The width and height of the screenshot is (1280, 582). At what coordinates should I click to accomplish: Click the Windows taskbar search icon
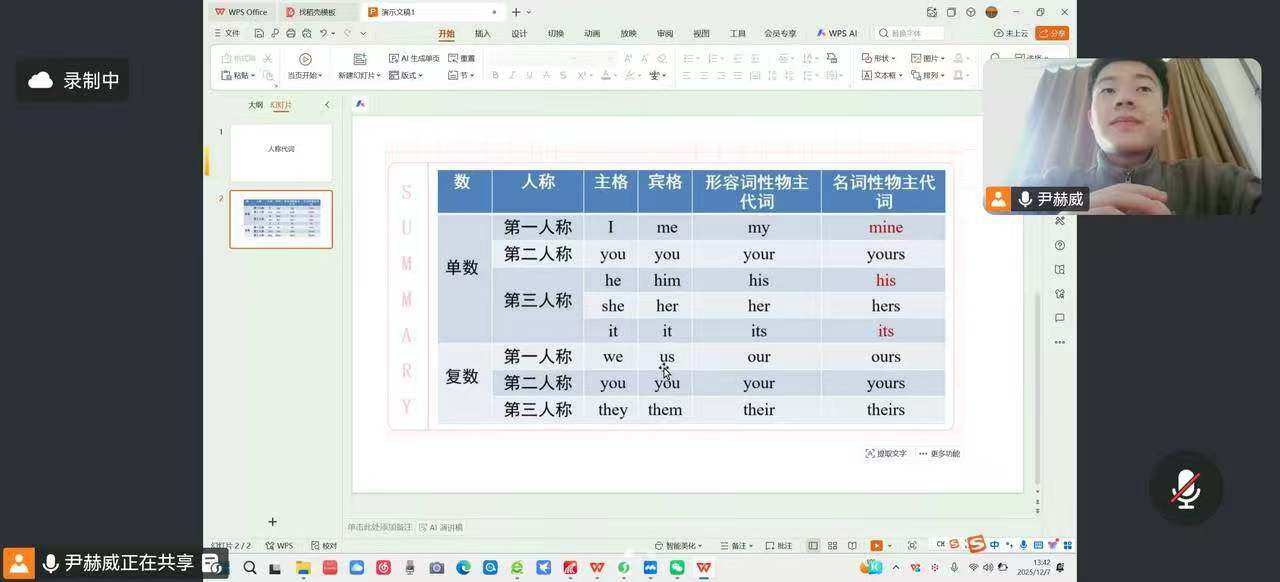[249, 568]
